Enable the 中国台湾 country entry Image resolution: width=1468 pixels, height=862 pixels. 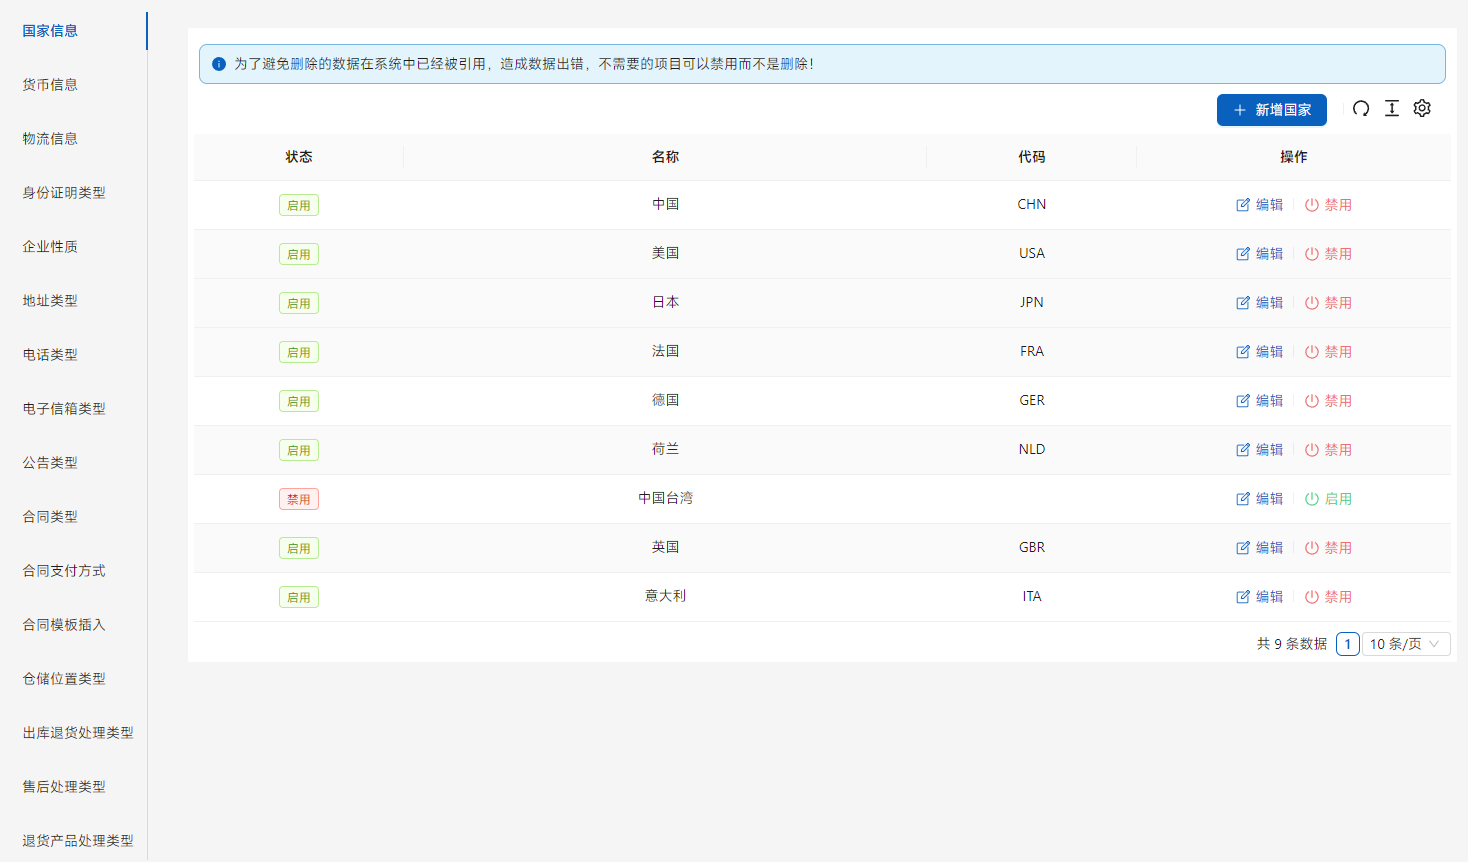[1328, 499]
